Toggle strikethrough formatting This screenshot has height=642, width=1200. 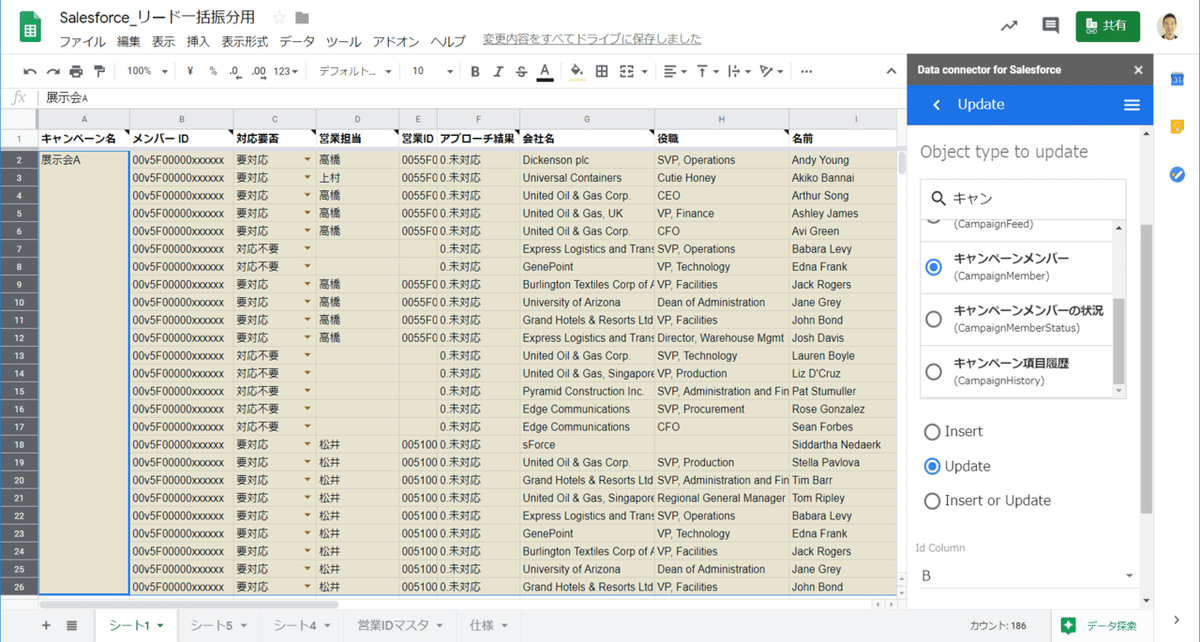[521, 72]
